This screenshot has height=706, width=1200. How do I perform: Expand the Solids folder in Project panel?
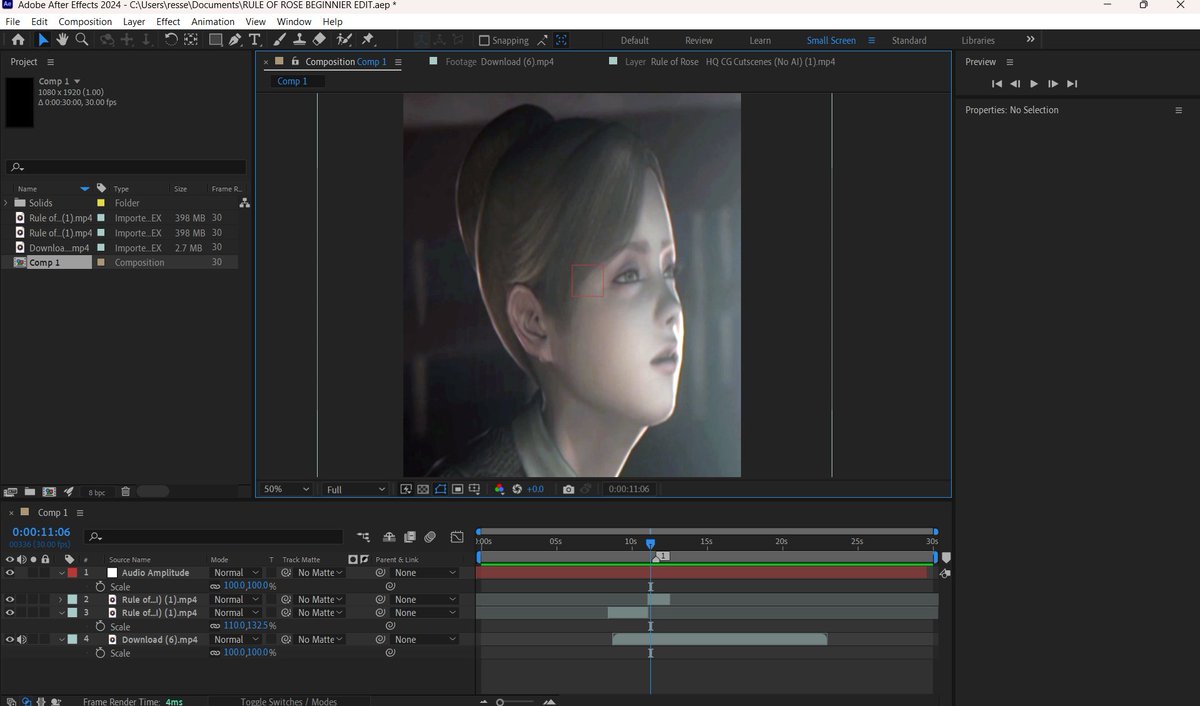6,203
